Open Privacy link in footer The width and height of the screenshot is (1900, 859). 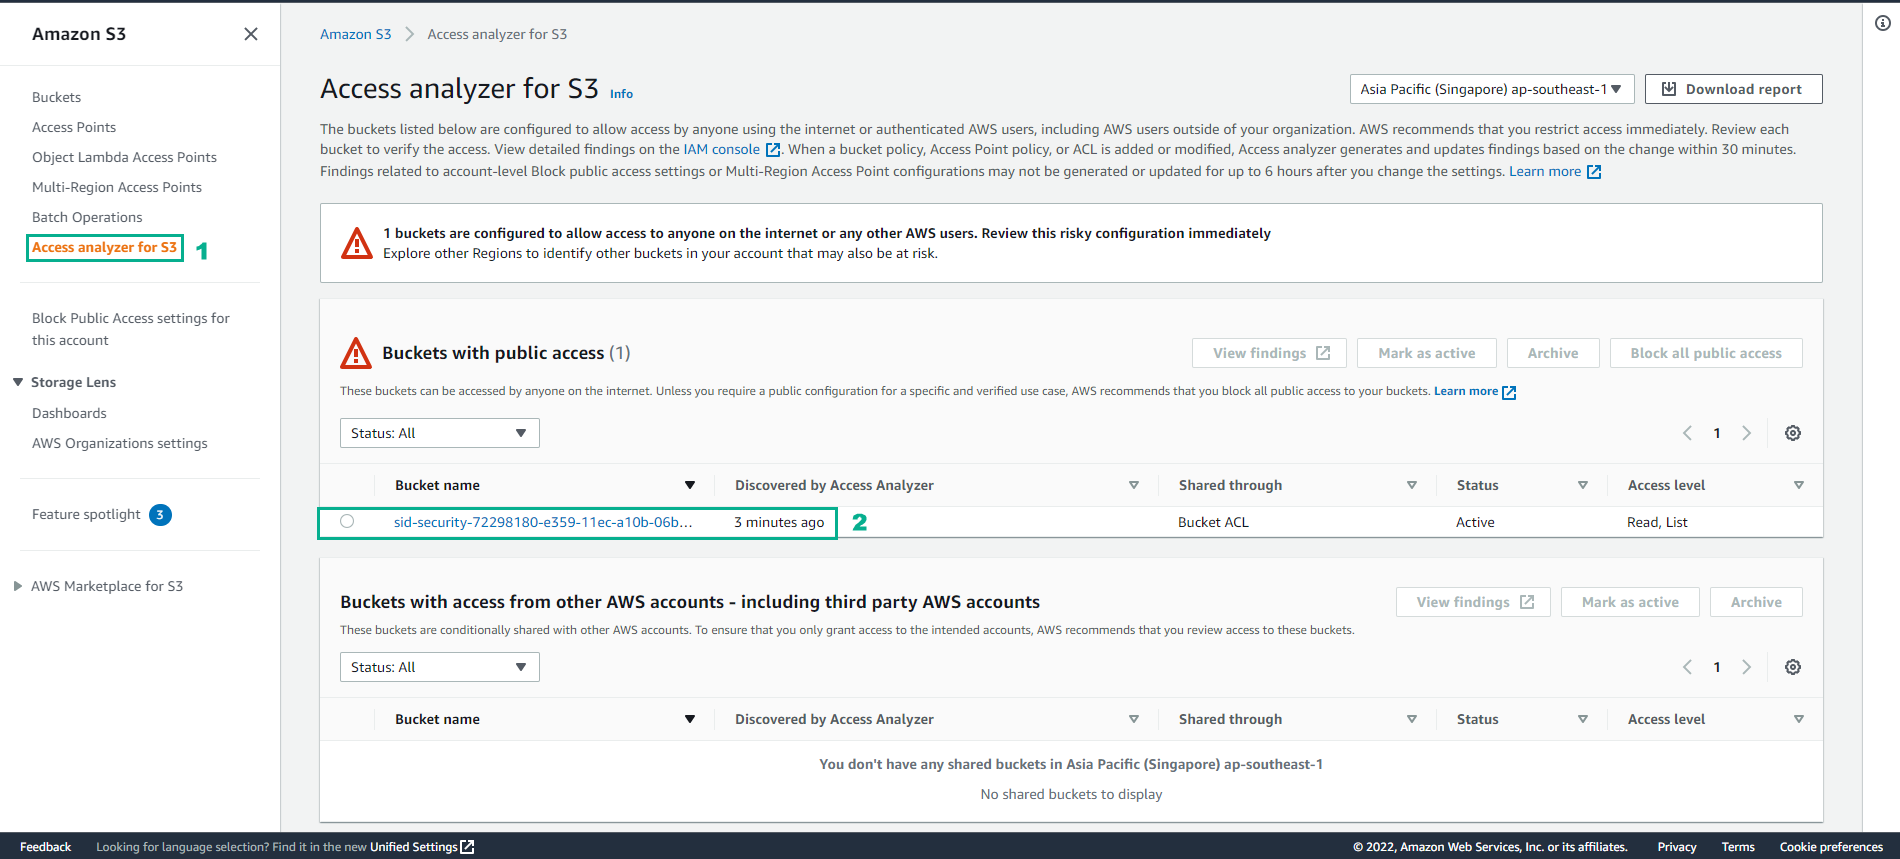(1677, 847)
